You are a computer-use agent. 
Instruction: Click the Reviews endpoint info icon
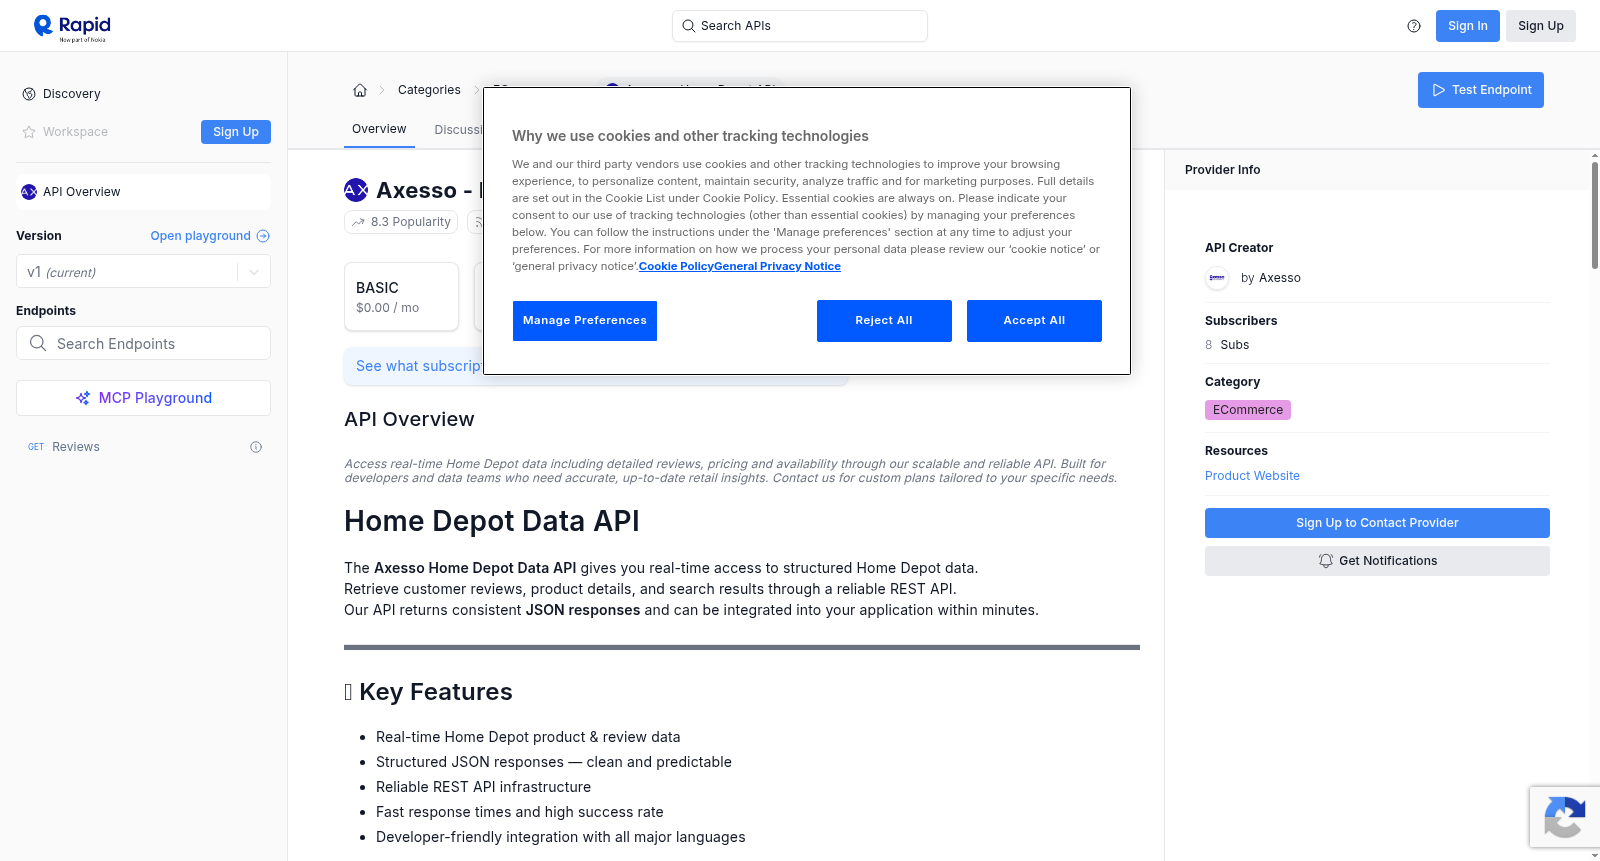(x=256, y=447)
